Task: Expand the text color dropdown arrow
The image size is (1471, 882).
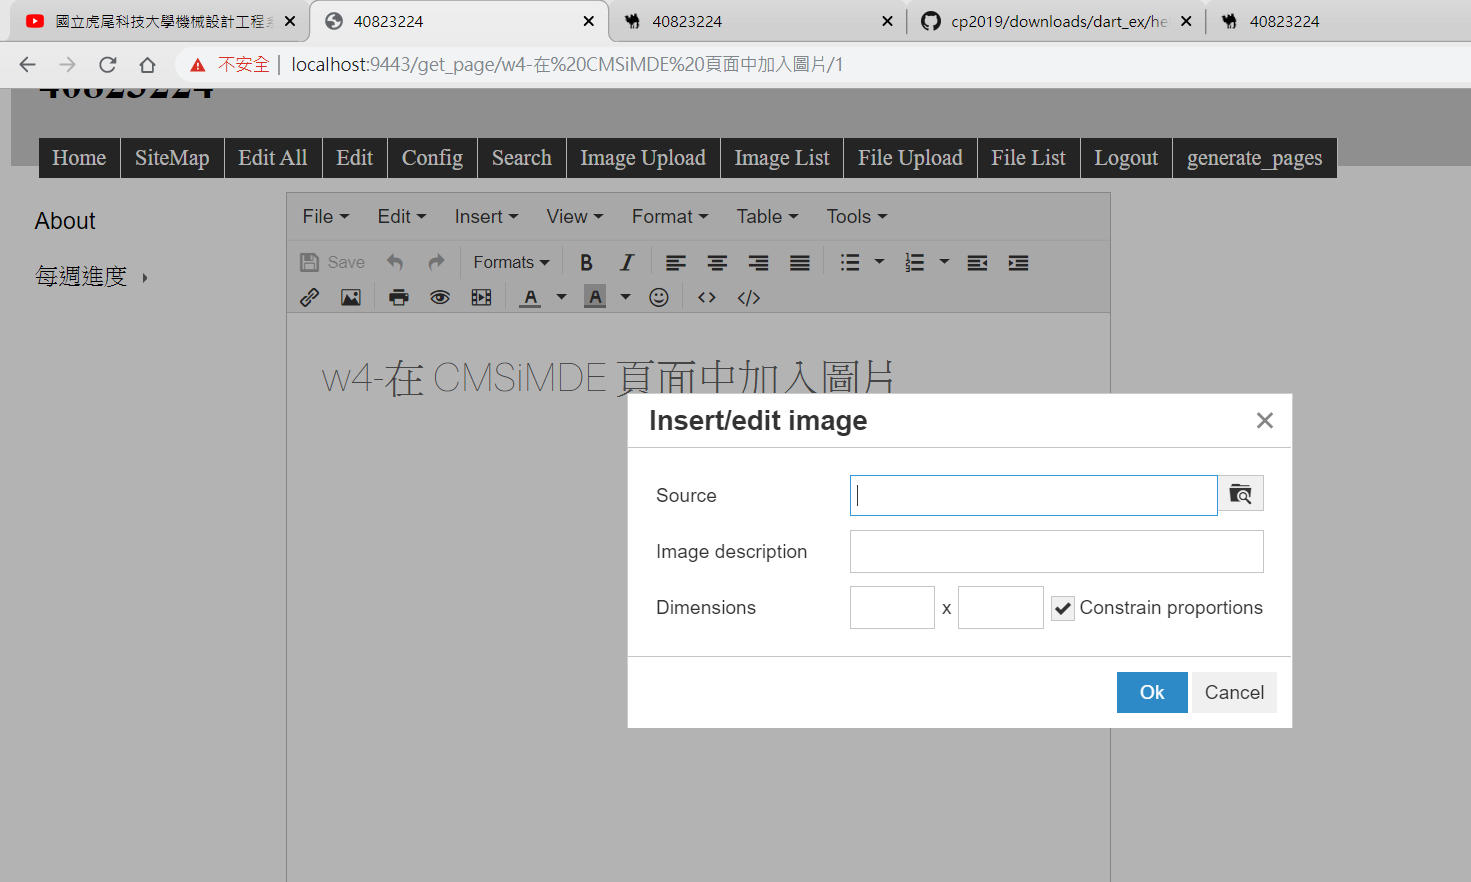Action: click(x=562, y=297)
